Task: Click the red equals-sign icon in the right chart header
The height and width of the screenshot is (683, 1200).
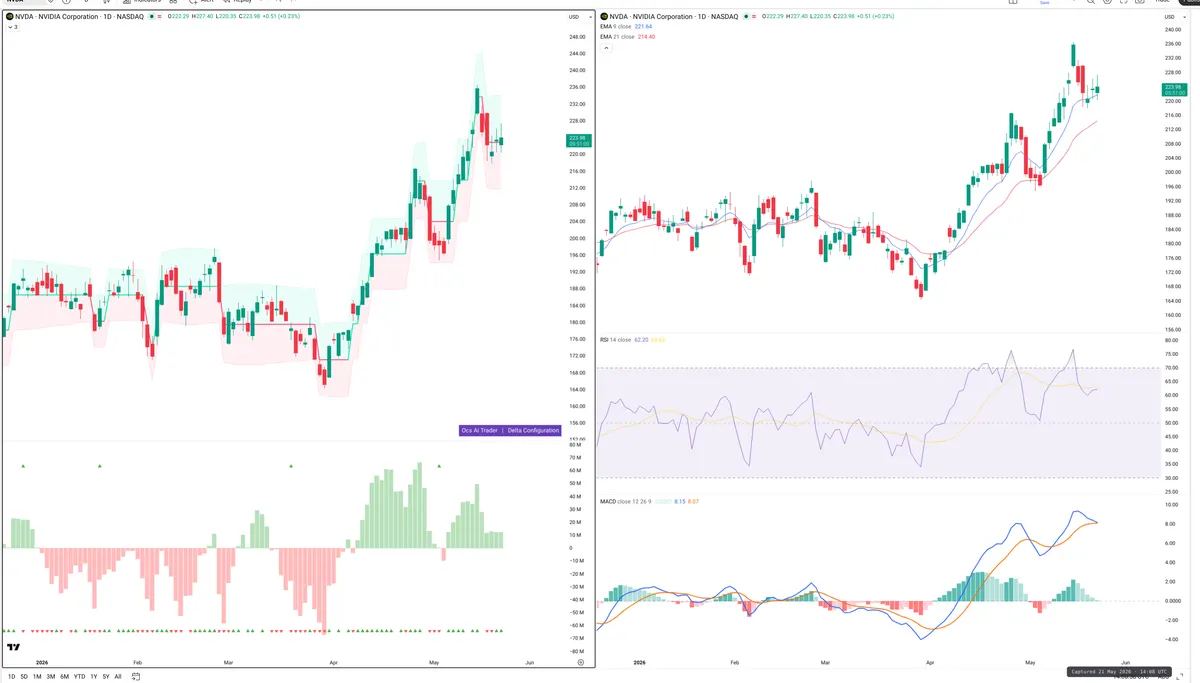Action: point(753,16)
